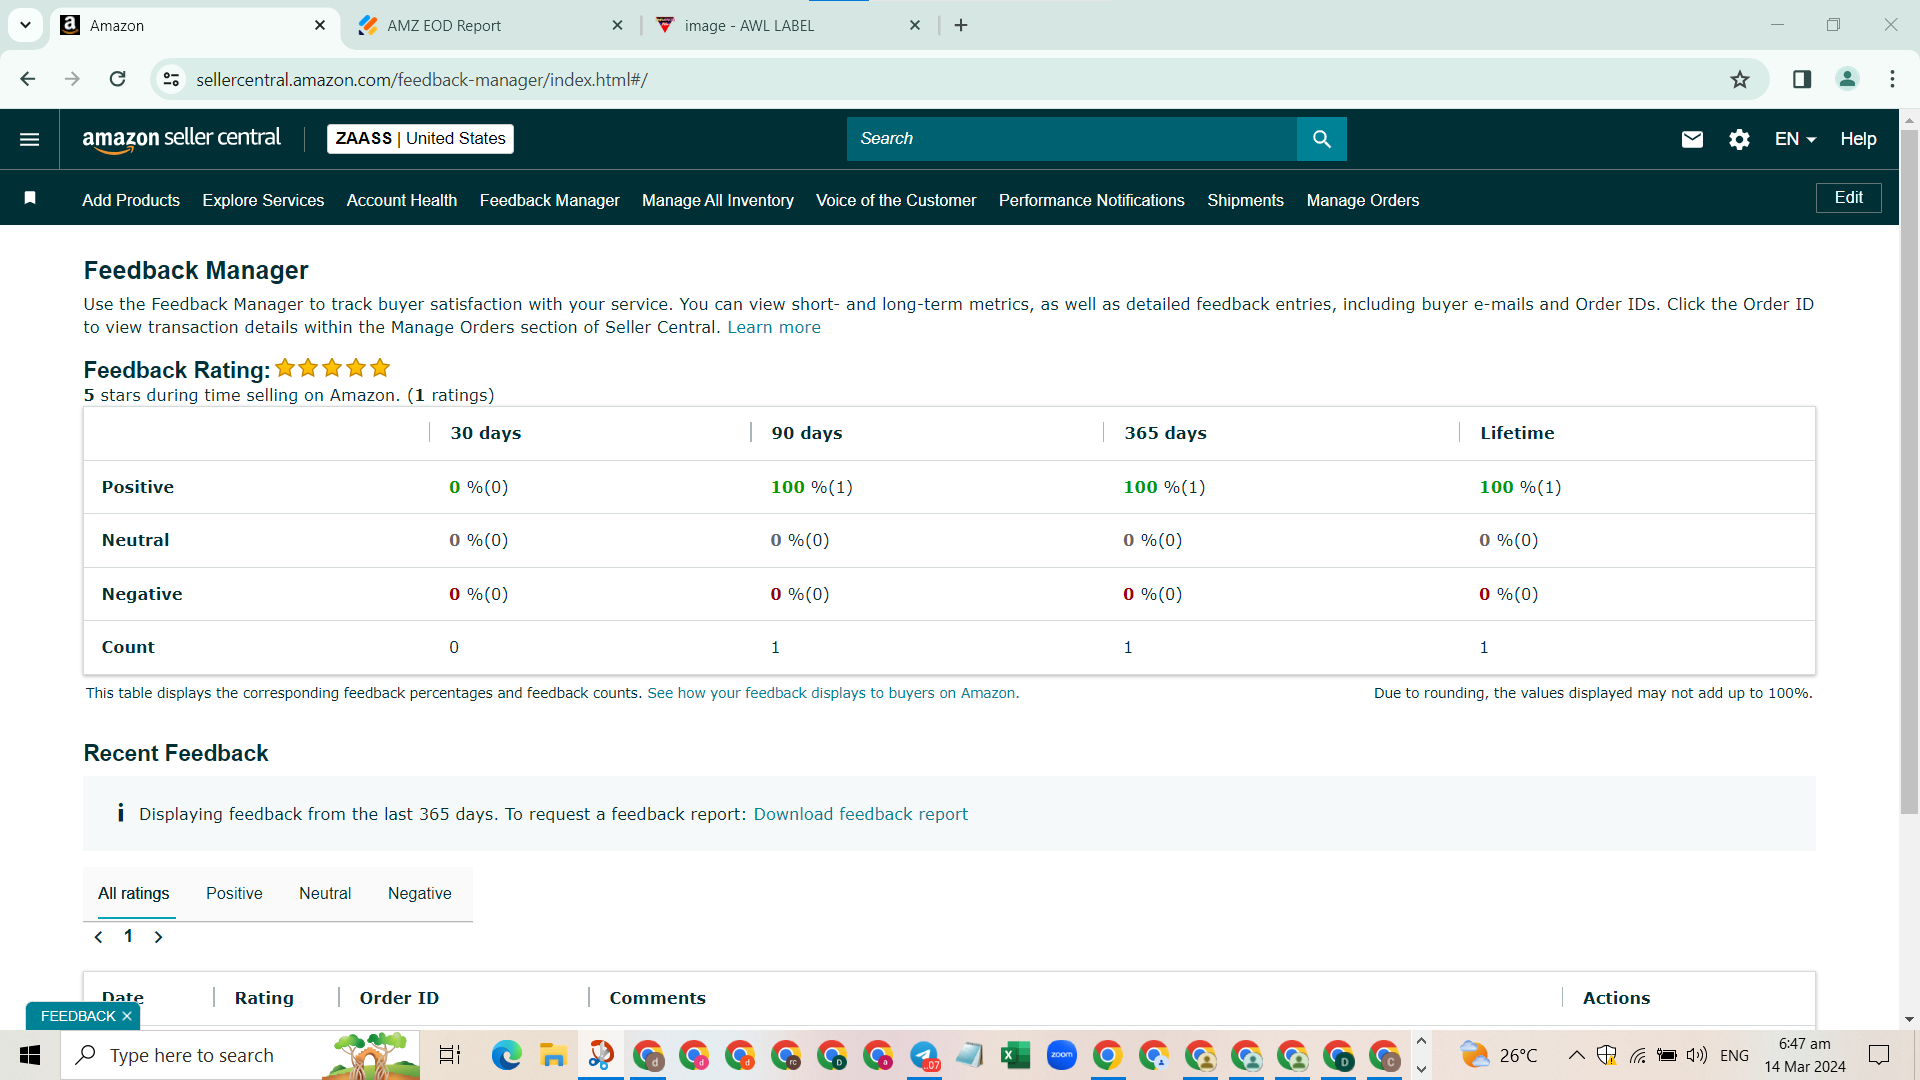Open Voice of the Customer menu item

[896, 200]
